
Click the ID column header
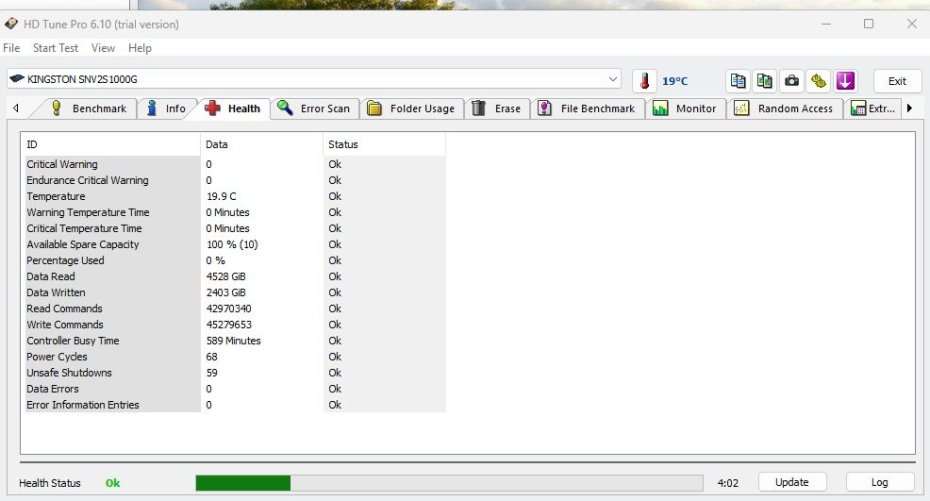pyautogui.click(x=111, y=144)
